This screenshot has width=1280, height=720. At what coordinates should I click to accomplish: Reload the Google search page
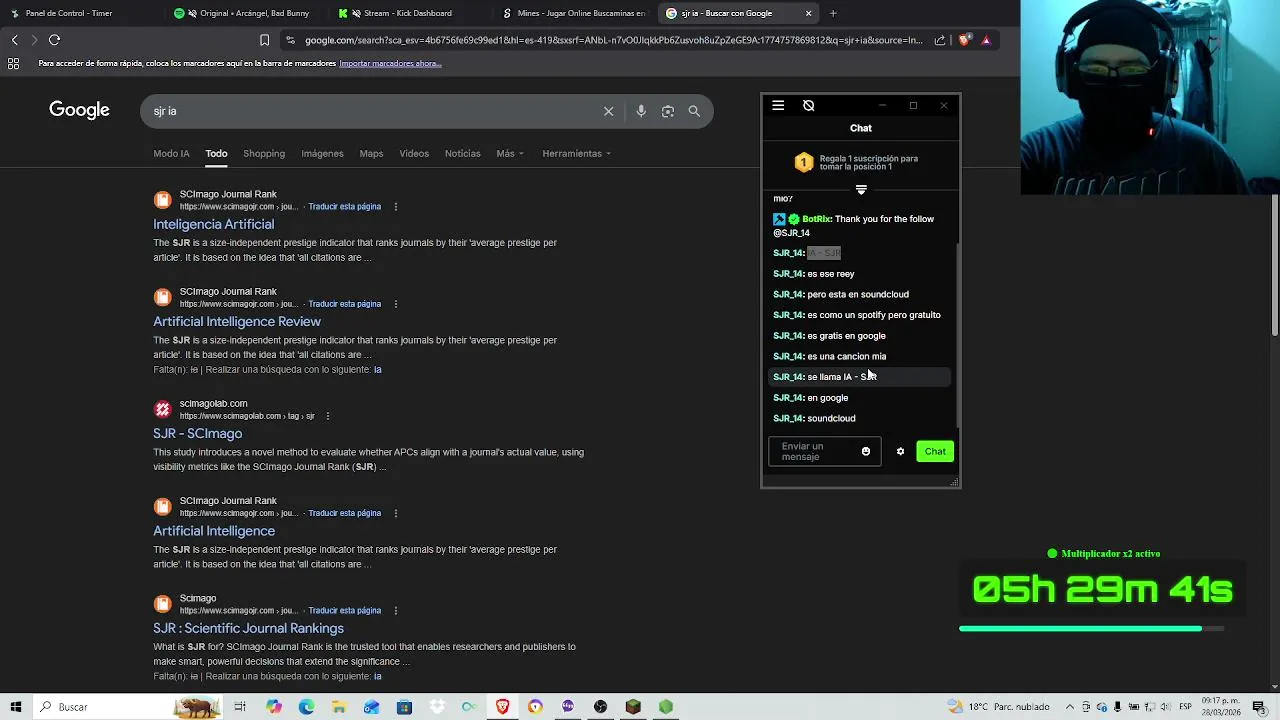pos(55,40)
